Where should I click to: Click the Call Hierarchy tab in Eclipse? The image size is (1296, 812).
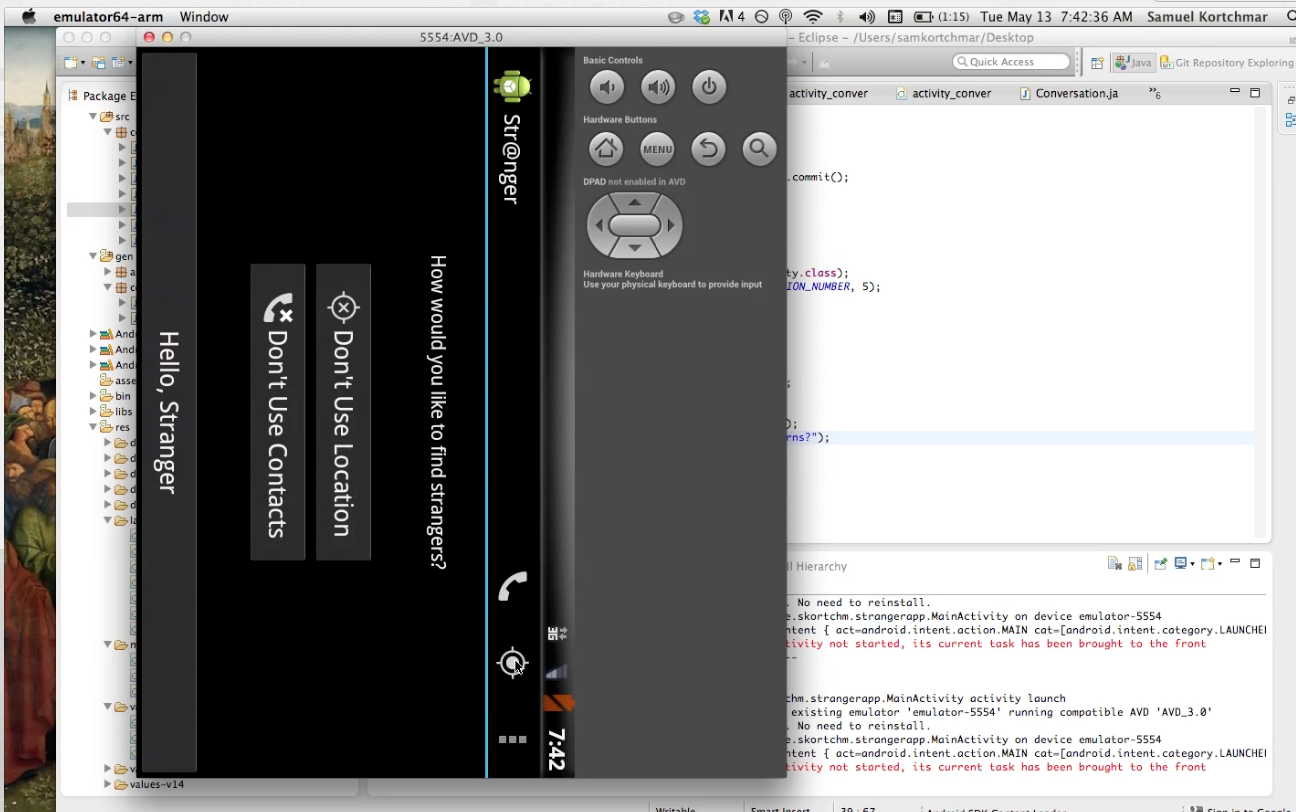click(818, 566)
